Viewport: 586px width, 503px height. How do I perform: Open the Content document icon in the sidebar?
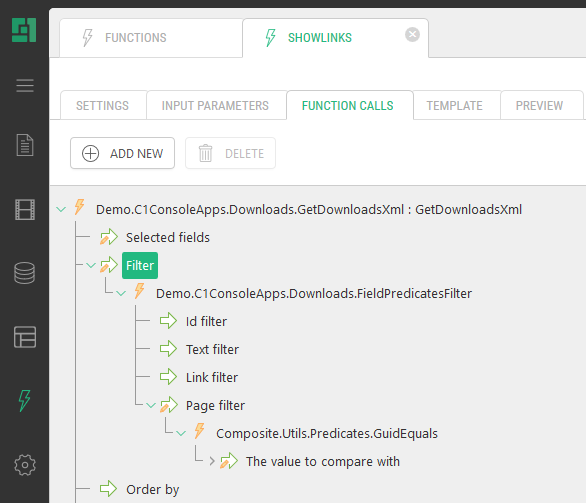25,145
